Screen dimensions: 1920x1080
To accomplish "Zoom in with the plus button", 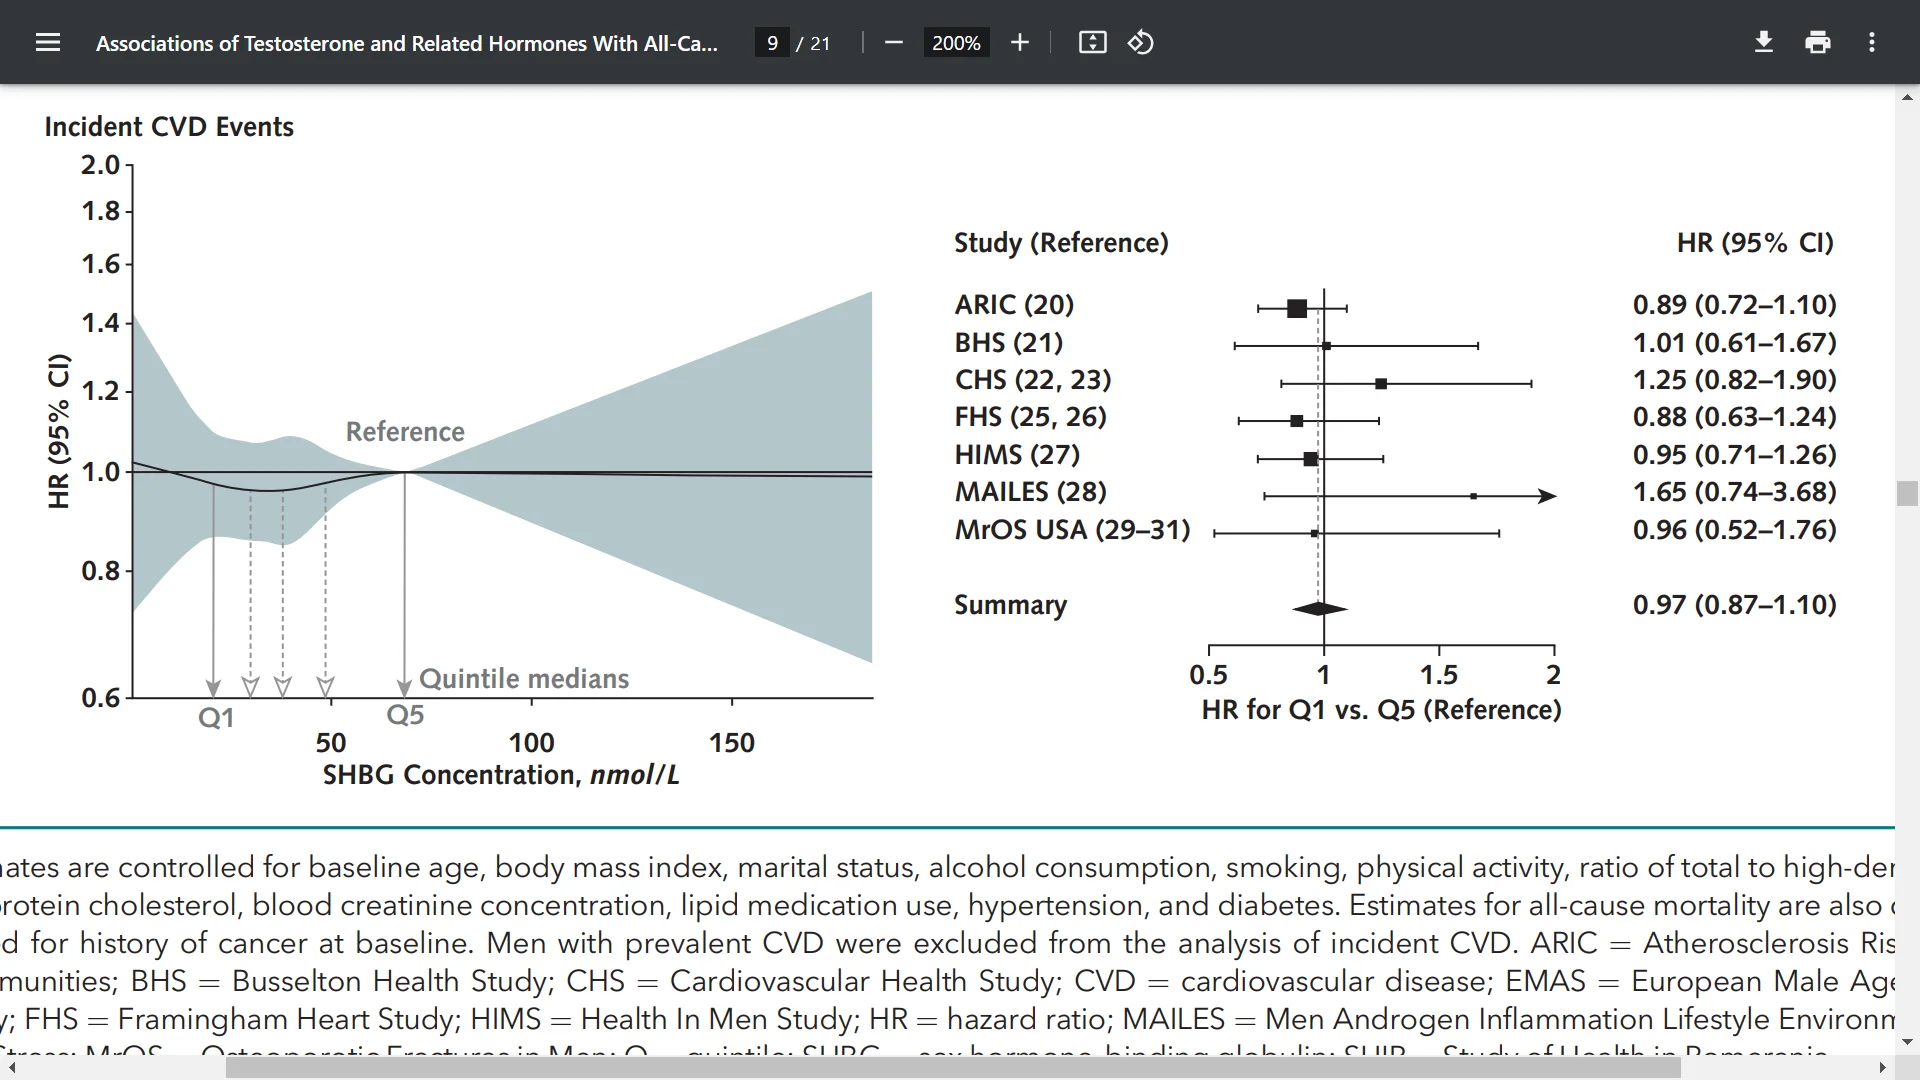I will tap(1019, 42).
